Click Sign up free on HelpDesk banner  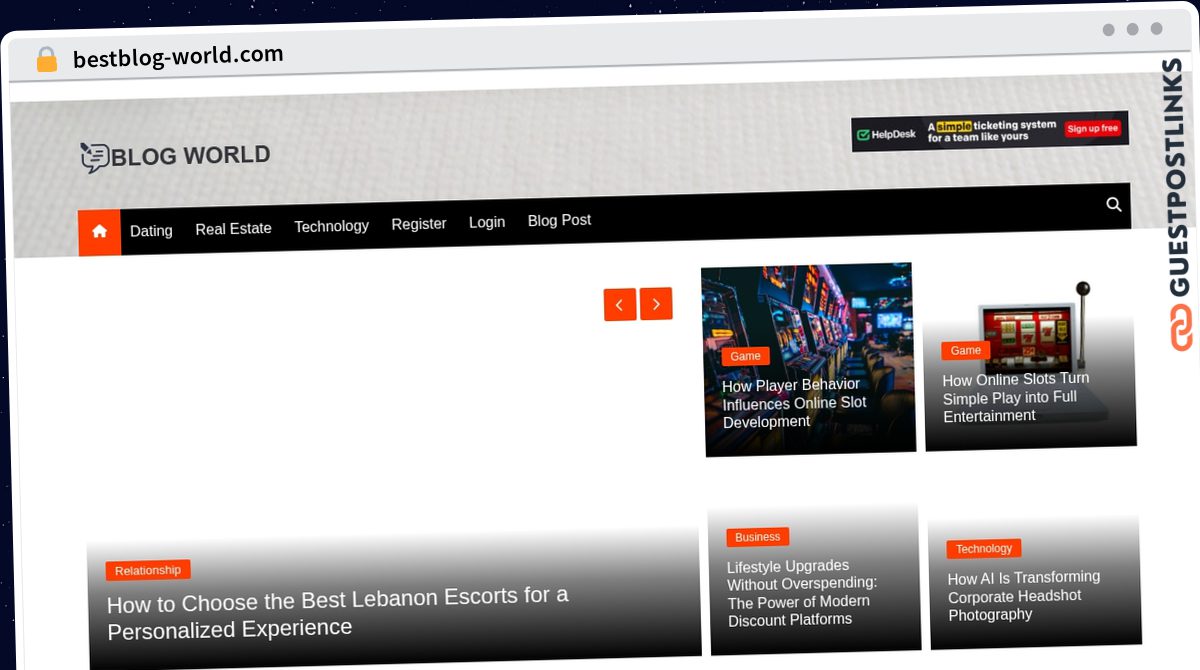(x=1092, y=128)
